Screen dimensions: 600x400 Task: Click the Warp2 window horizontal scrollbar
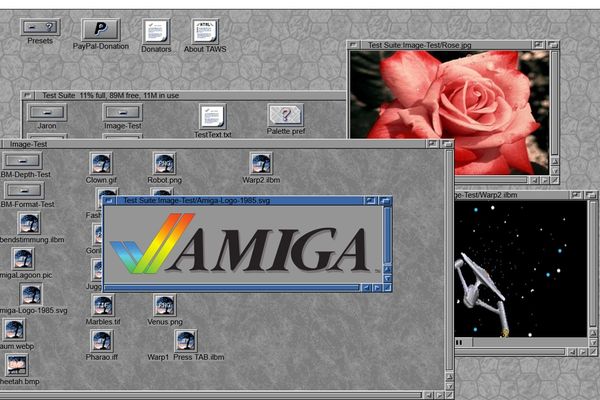pos(509,352)
